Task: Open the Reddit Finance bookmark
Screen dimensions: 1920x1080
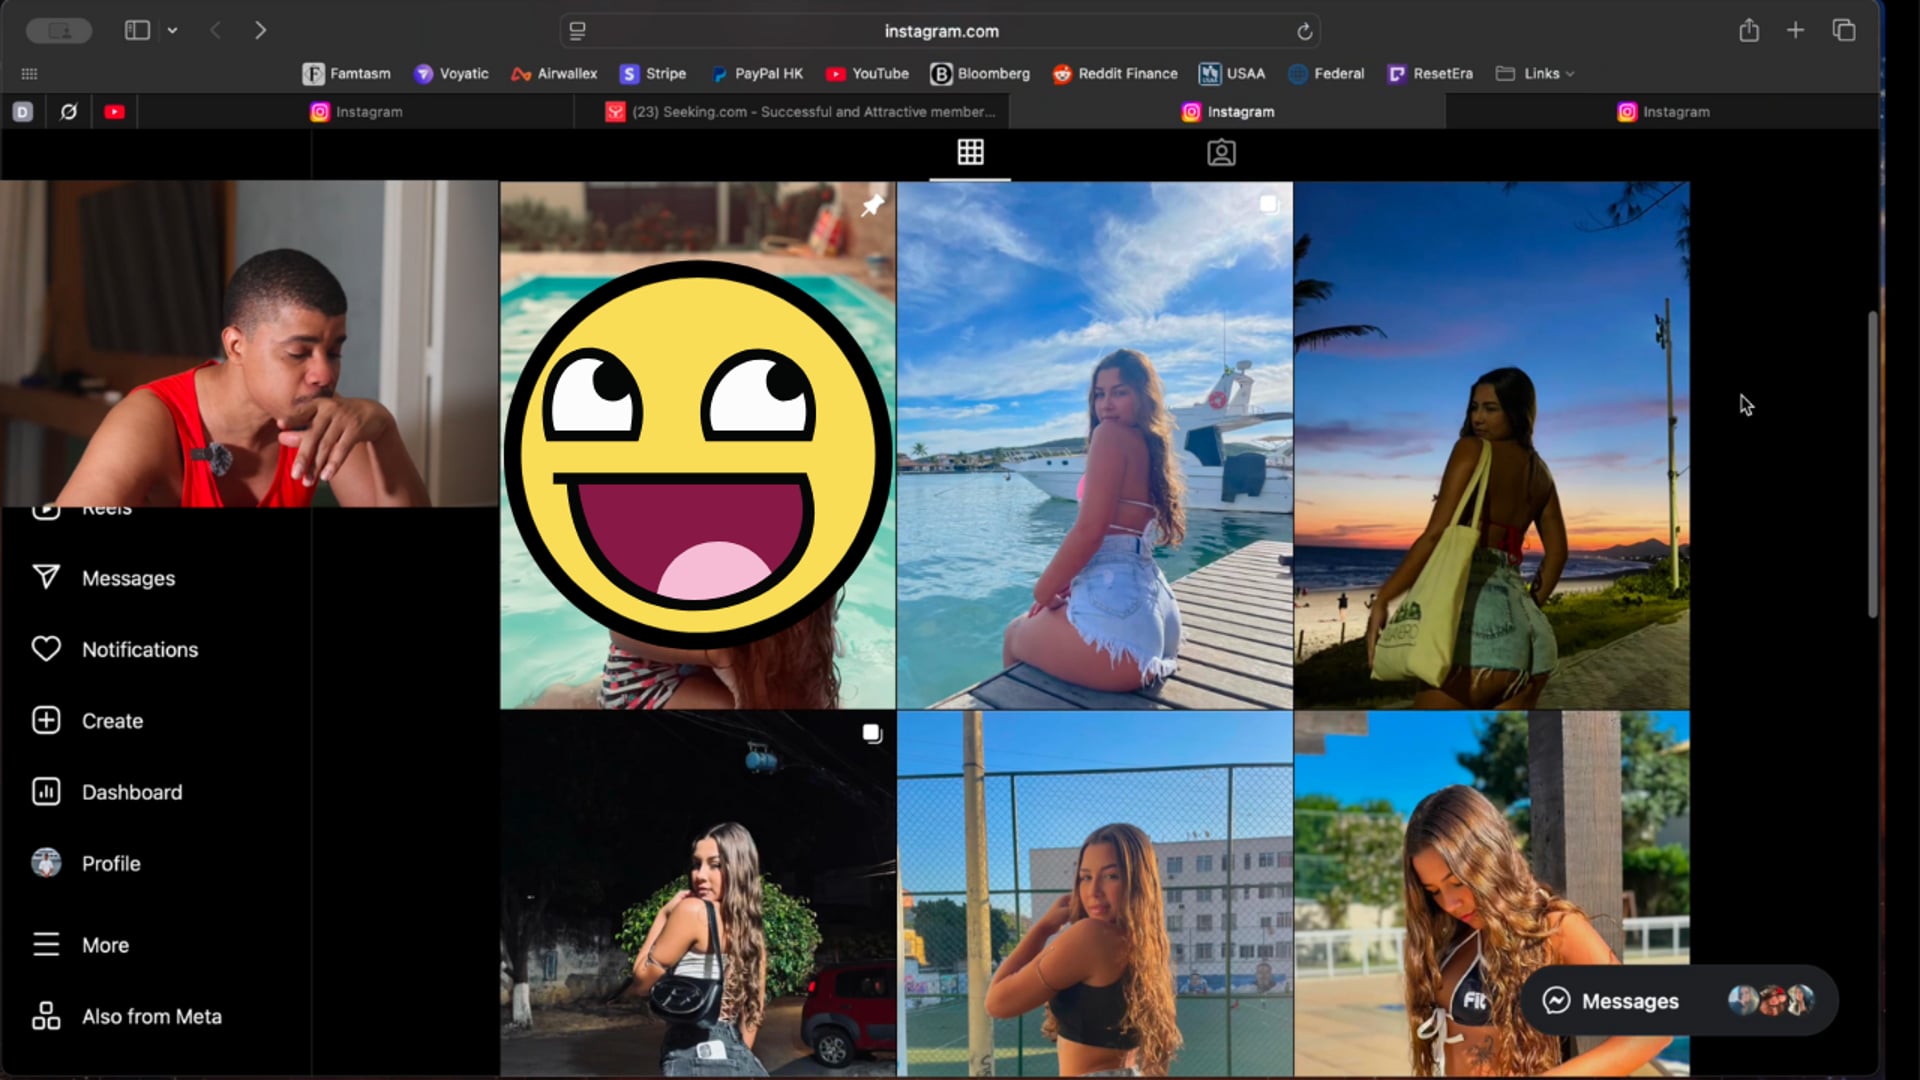Action: point(1115,73)
